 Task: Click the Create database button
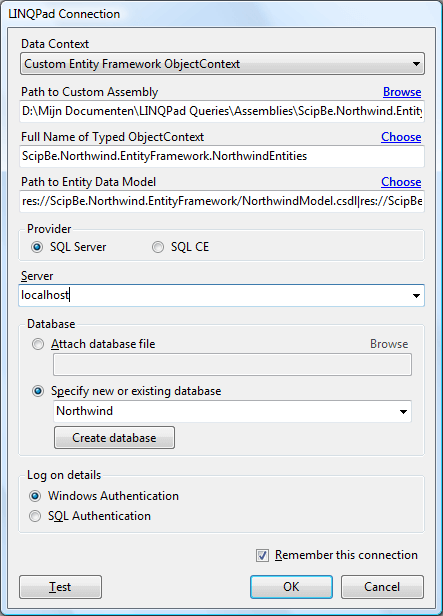[x=114, y=438]
